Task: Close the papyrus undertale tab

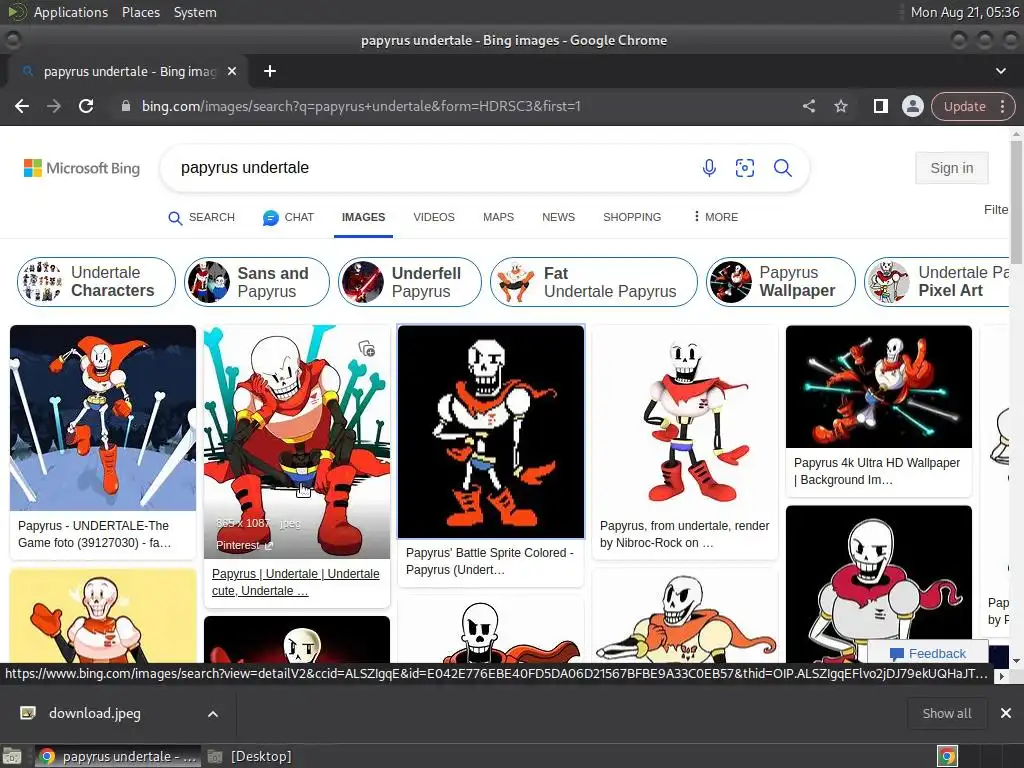Action: point(232,71)
